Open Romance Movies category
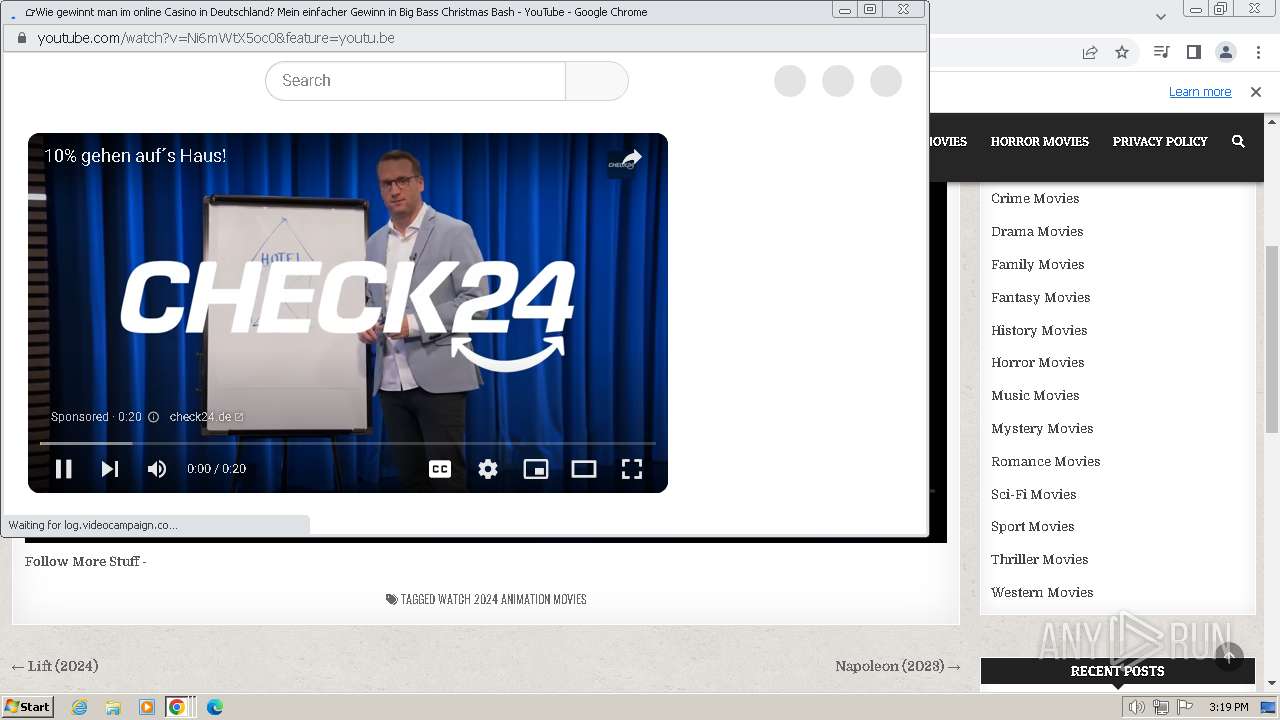 coord(1046,462)
